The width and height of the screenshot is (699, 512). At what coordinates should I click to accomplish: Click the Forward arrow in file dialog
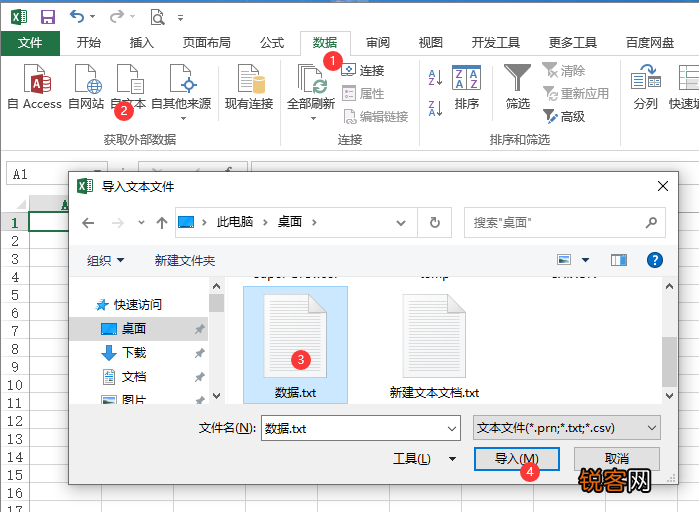pyautogui.click(x=118, y=222)
